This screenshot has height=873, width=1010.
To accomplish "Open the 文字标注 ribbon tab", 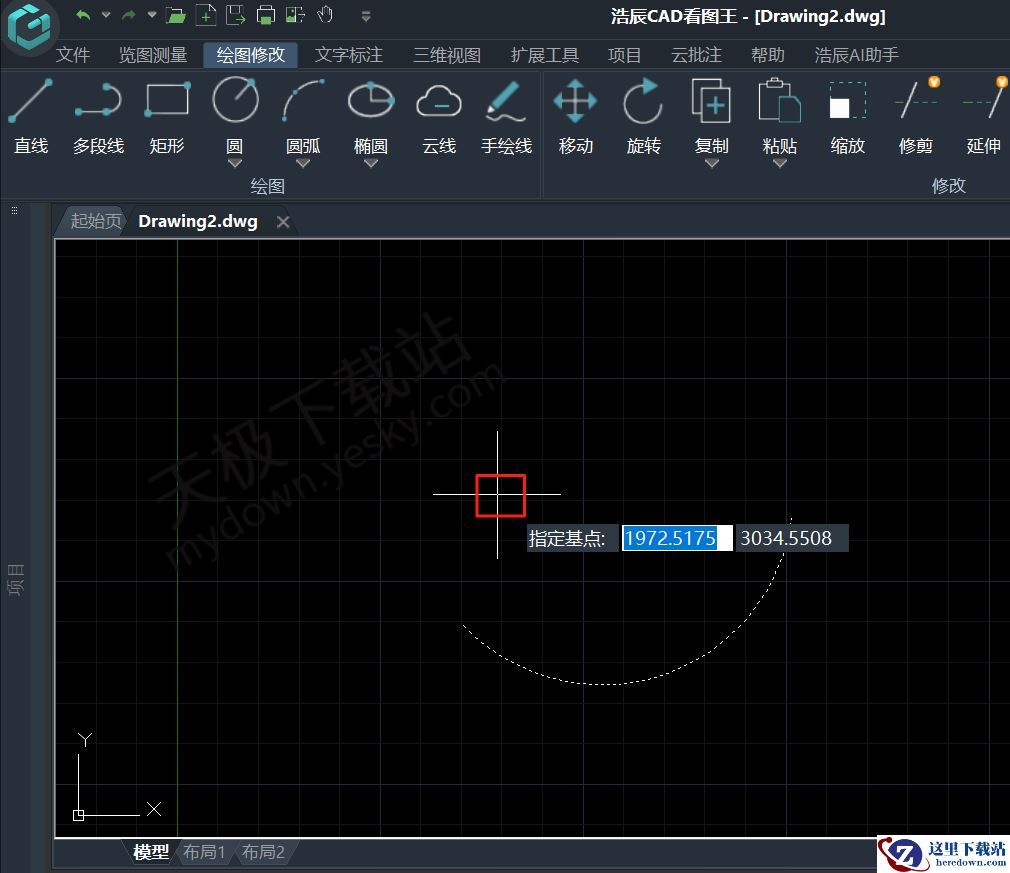I will click(348, 55).
